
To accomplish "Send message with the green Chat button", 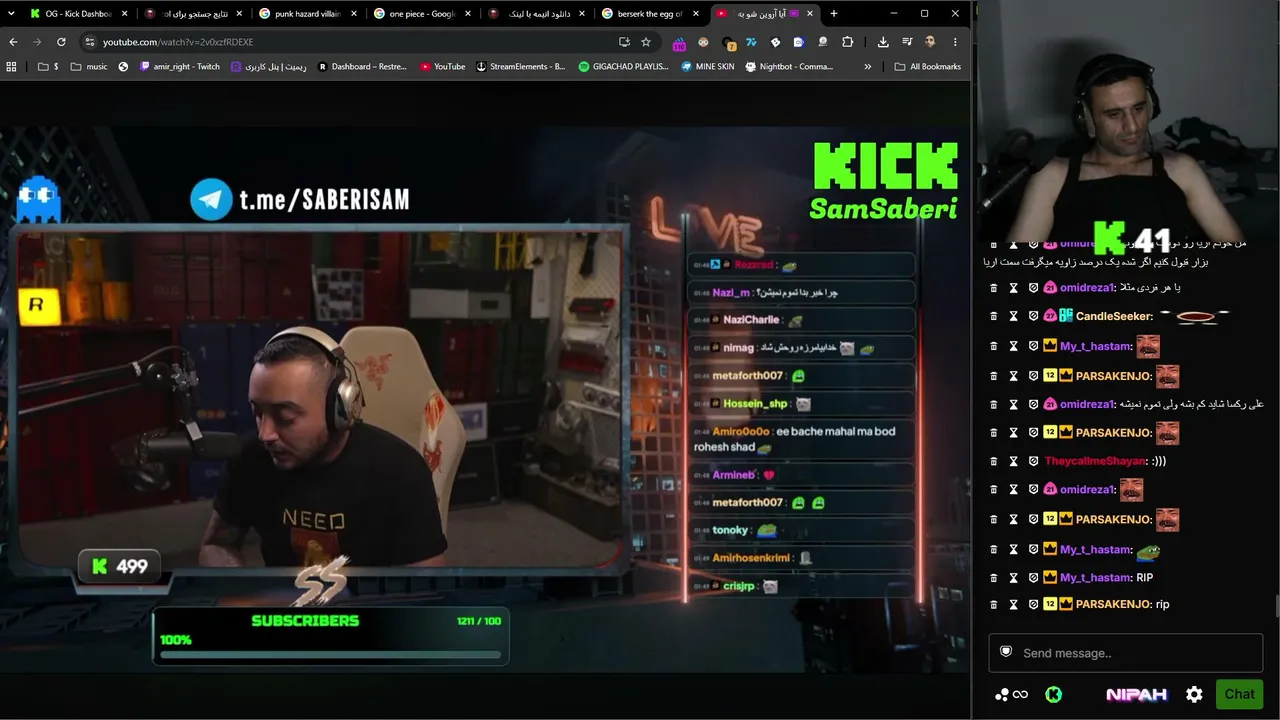I will pyautogui.click(x=1239, y=694).
